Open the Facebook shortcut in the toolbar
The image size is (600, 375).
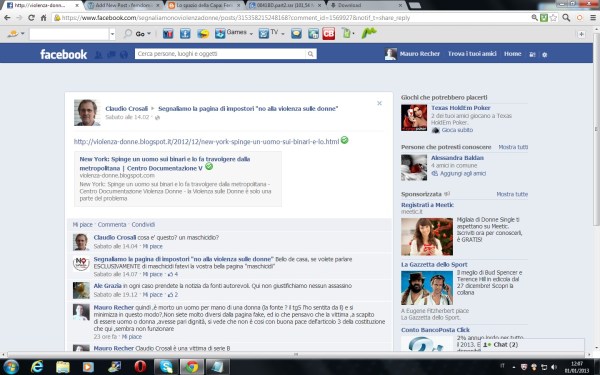click(185, 34)
